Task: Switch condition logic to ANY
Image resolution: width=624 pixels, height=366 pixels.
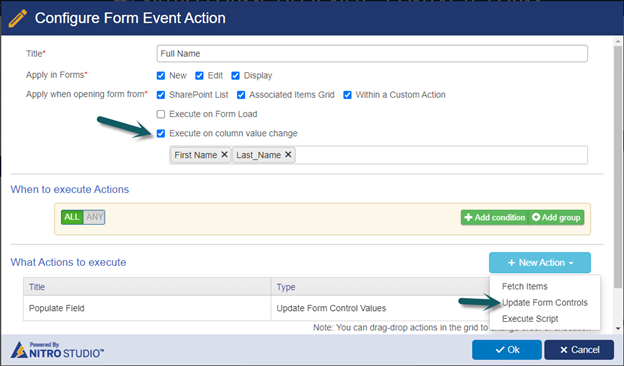Action: (x=94, y=217)
